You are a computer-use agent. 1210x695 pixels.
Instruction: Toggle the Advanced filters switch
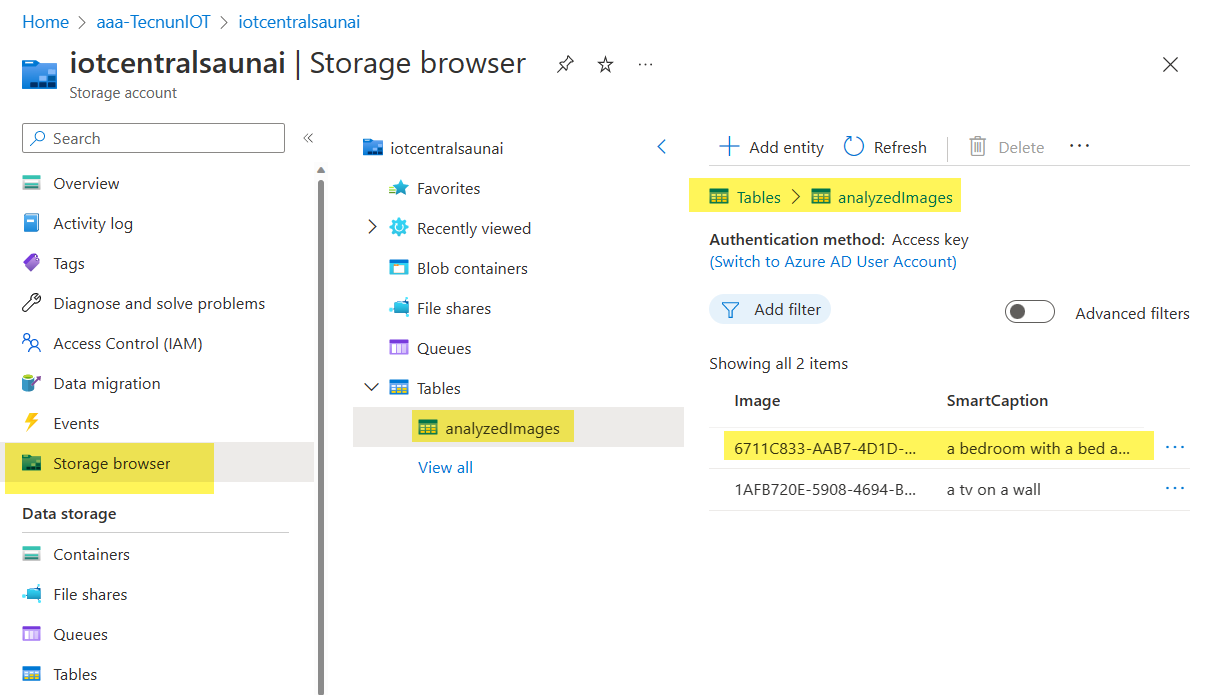coord(1029,312)
